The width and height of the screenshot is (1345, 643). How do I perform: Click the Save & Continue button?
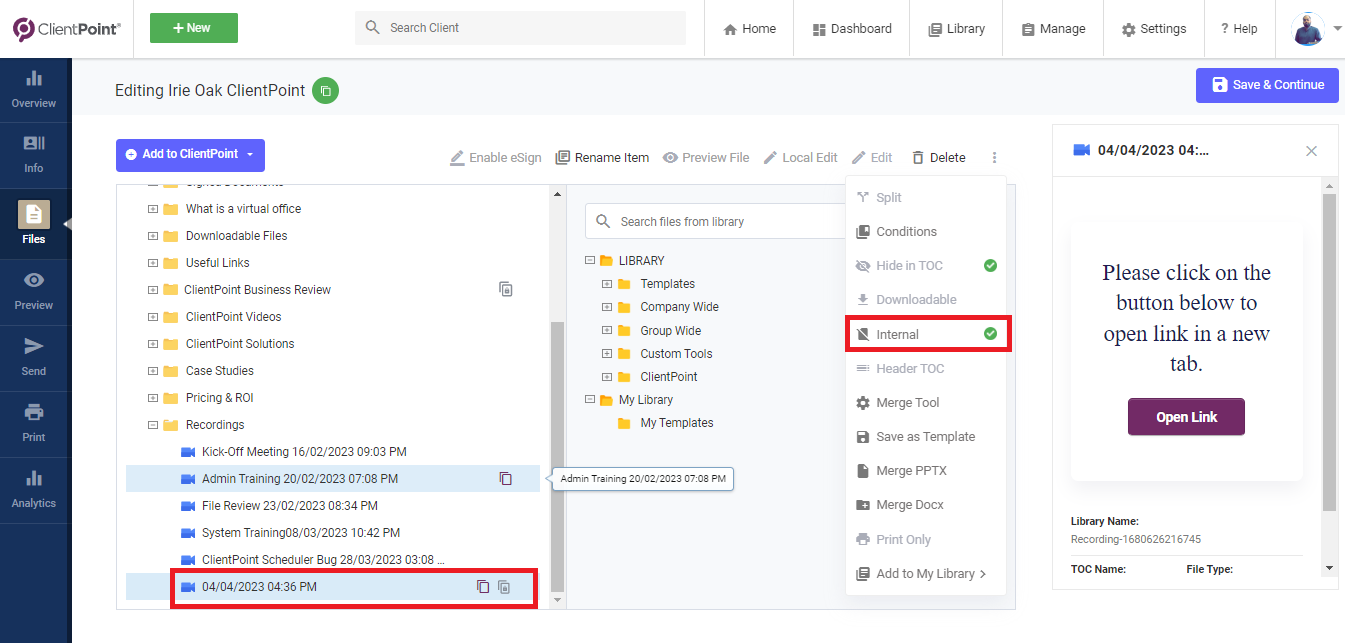point(1267,85)
